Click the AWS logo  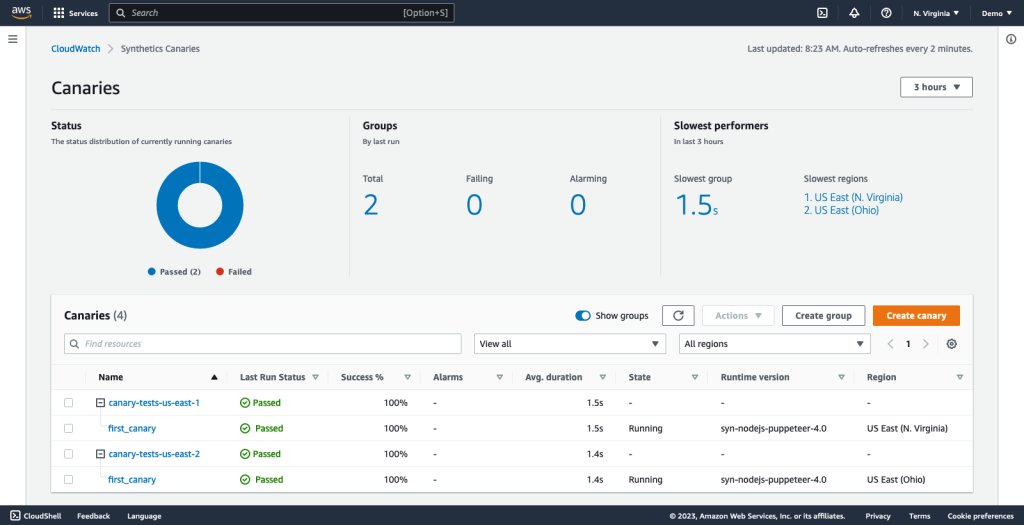[21, 13]
